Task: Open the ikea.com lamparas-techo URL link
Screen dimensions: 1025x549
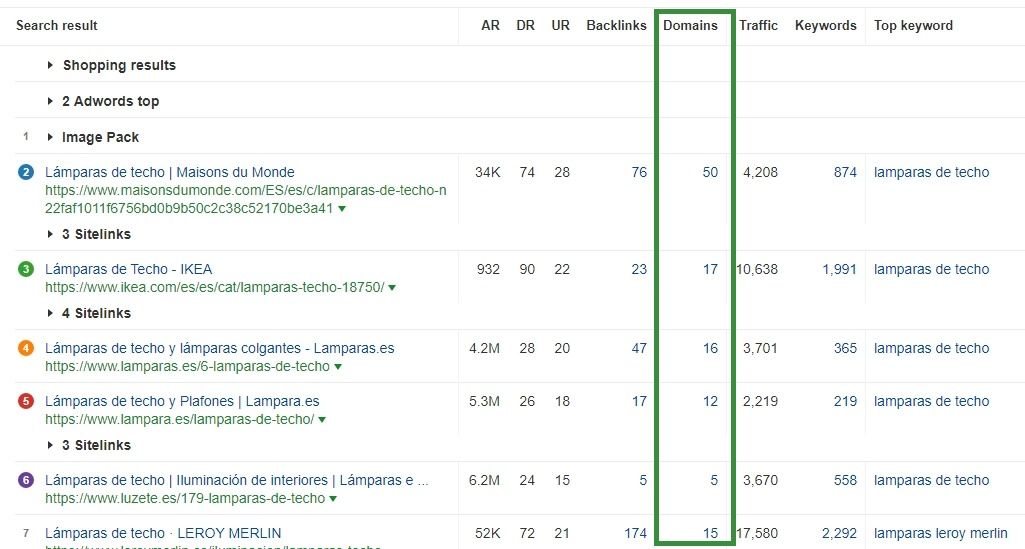Action: (214, 288)
